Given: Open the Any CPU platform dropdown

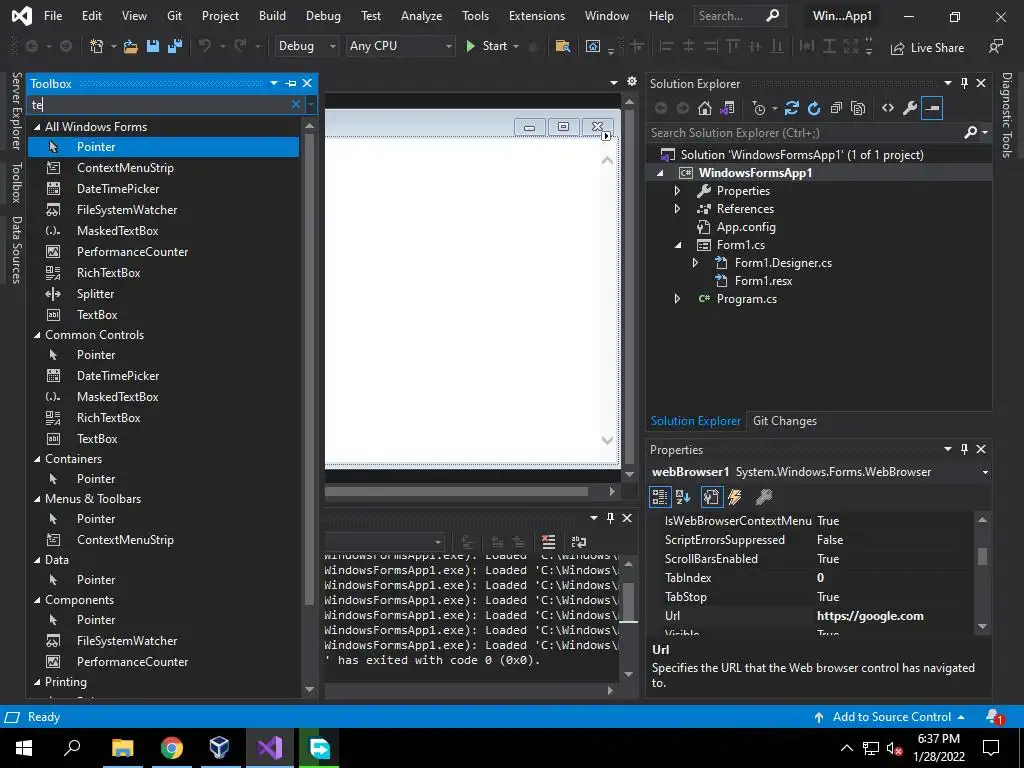Looking at the screenshot, I should (449, 46).
